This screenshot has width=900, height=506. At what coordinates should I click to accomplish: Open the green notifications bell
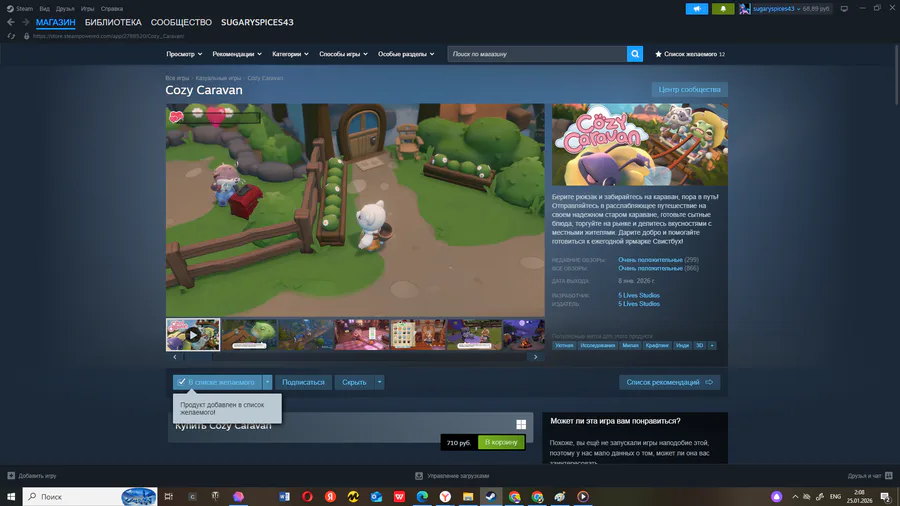723,9
